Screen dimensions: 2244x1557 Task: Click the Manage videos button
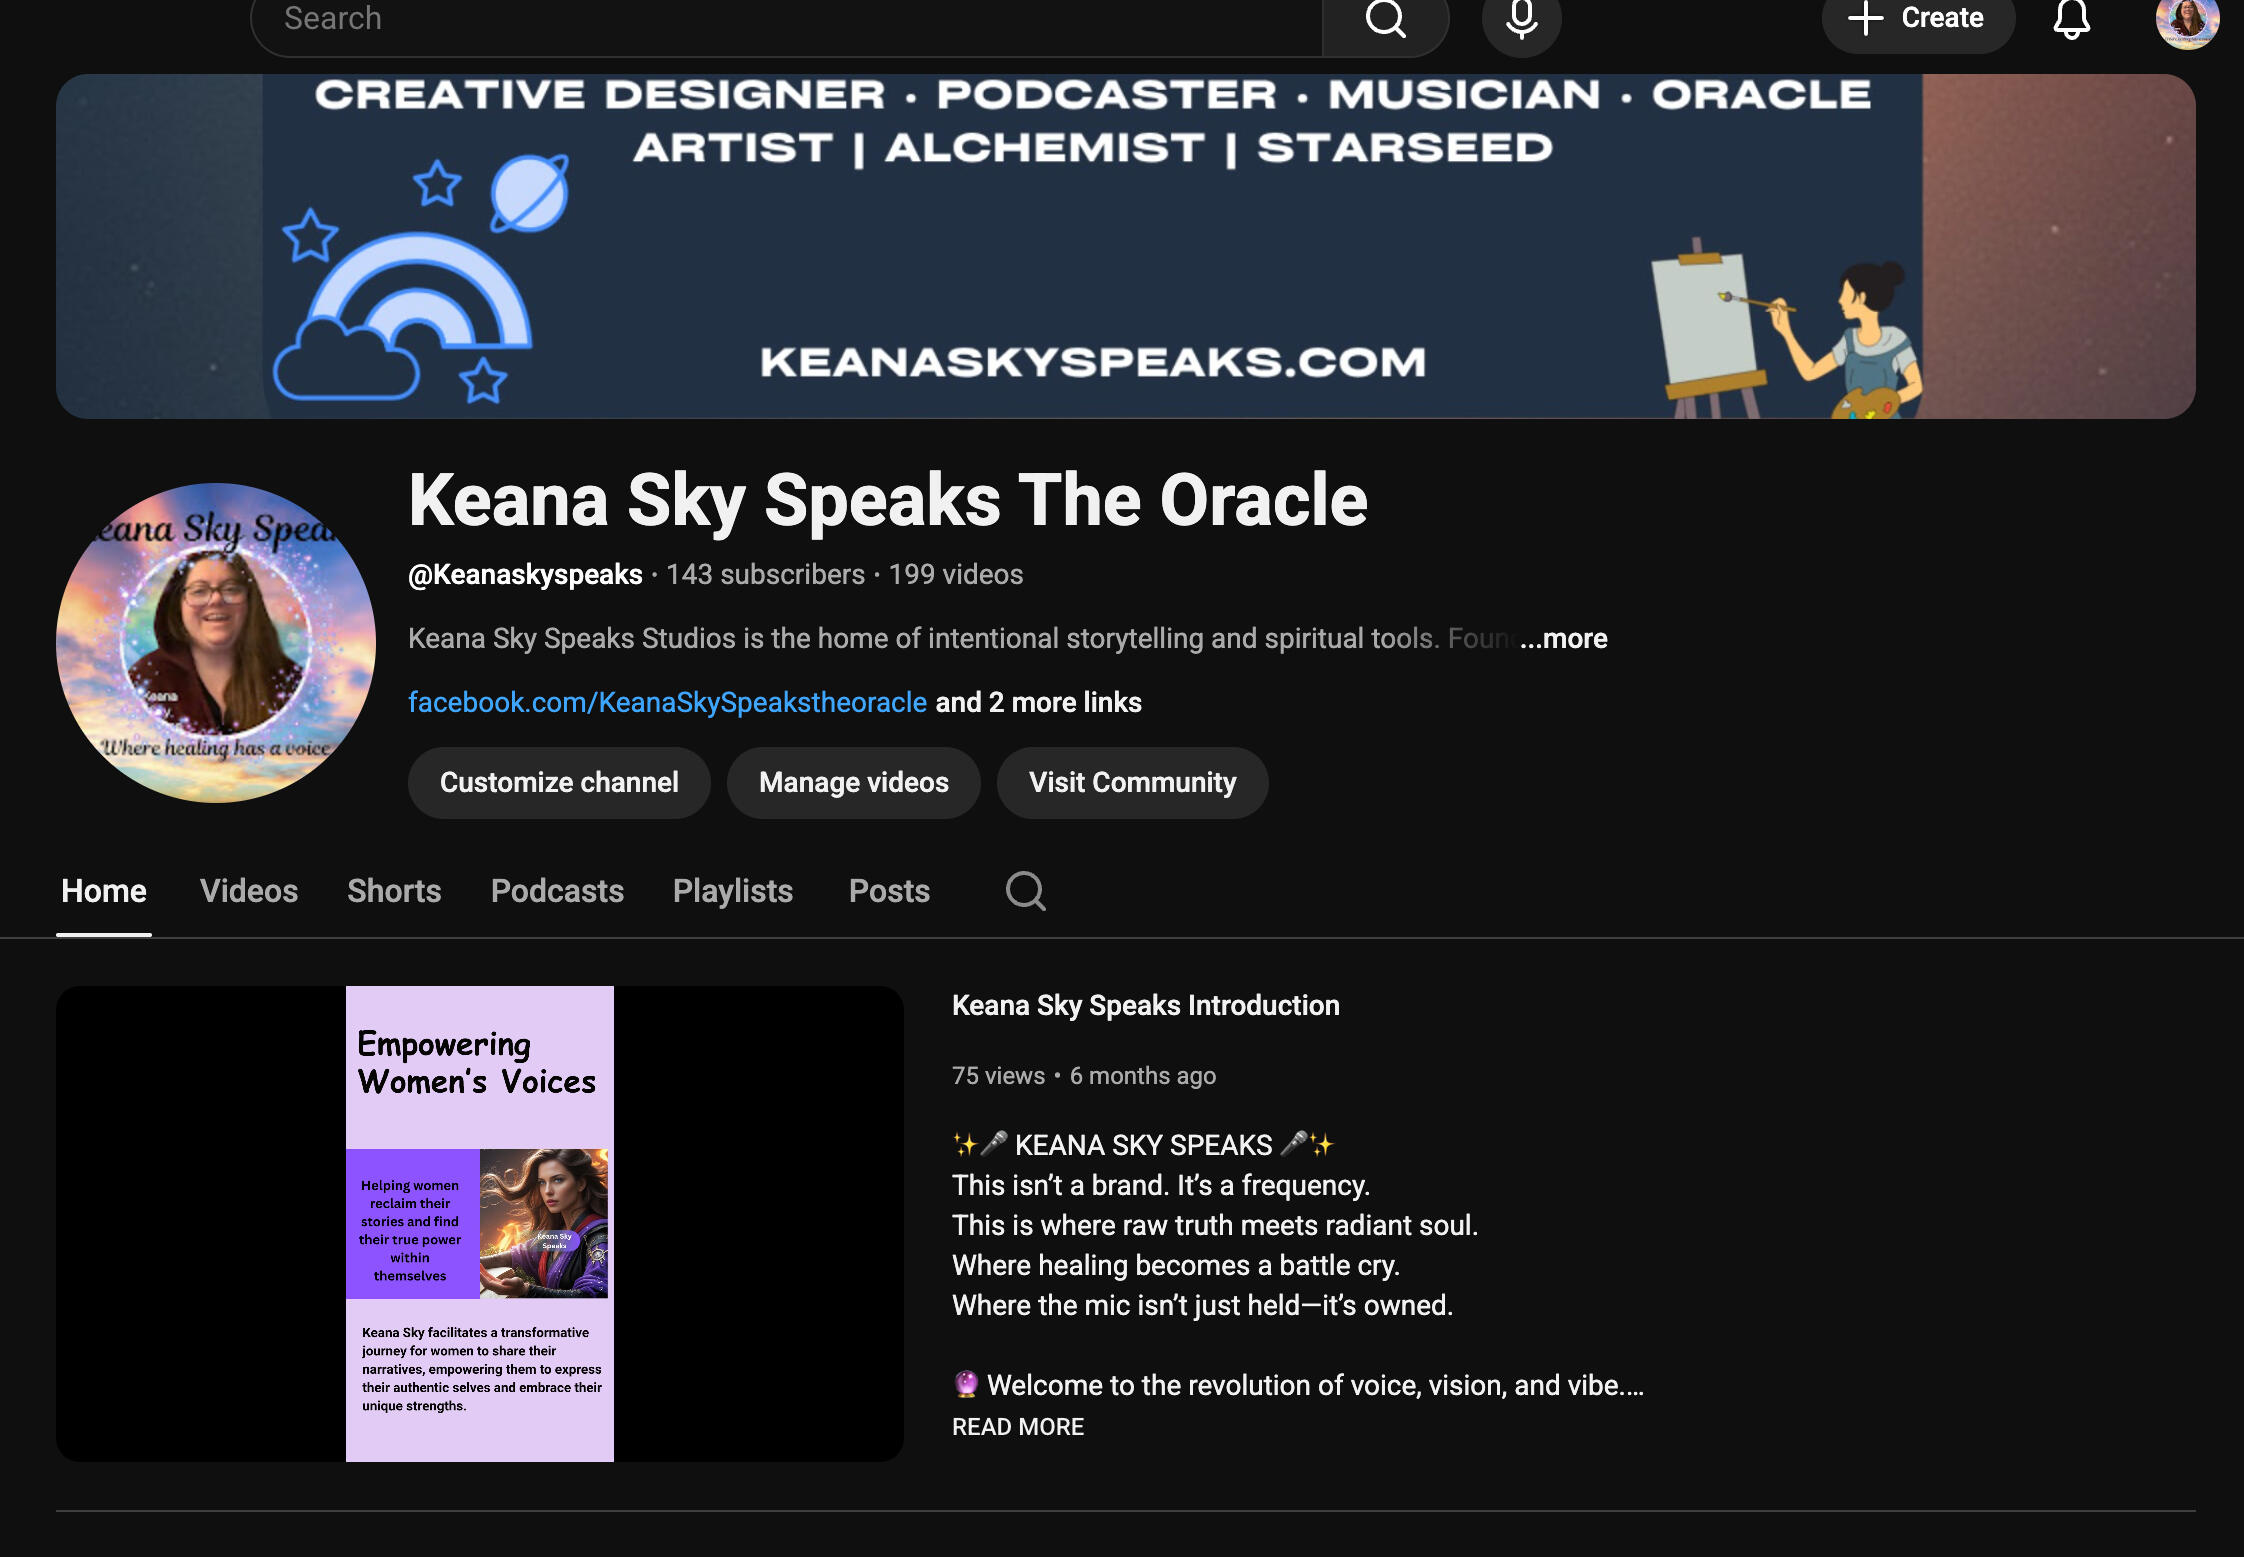pos(853,782)
